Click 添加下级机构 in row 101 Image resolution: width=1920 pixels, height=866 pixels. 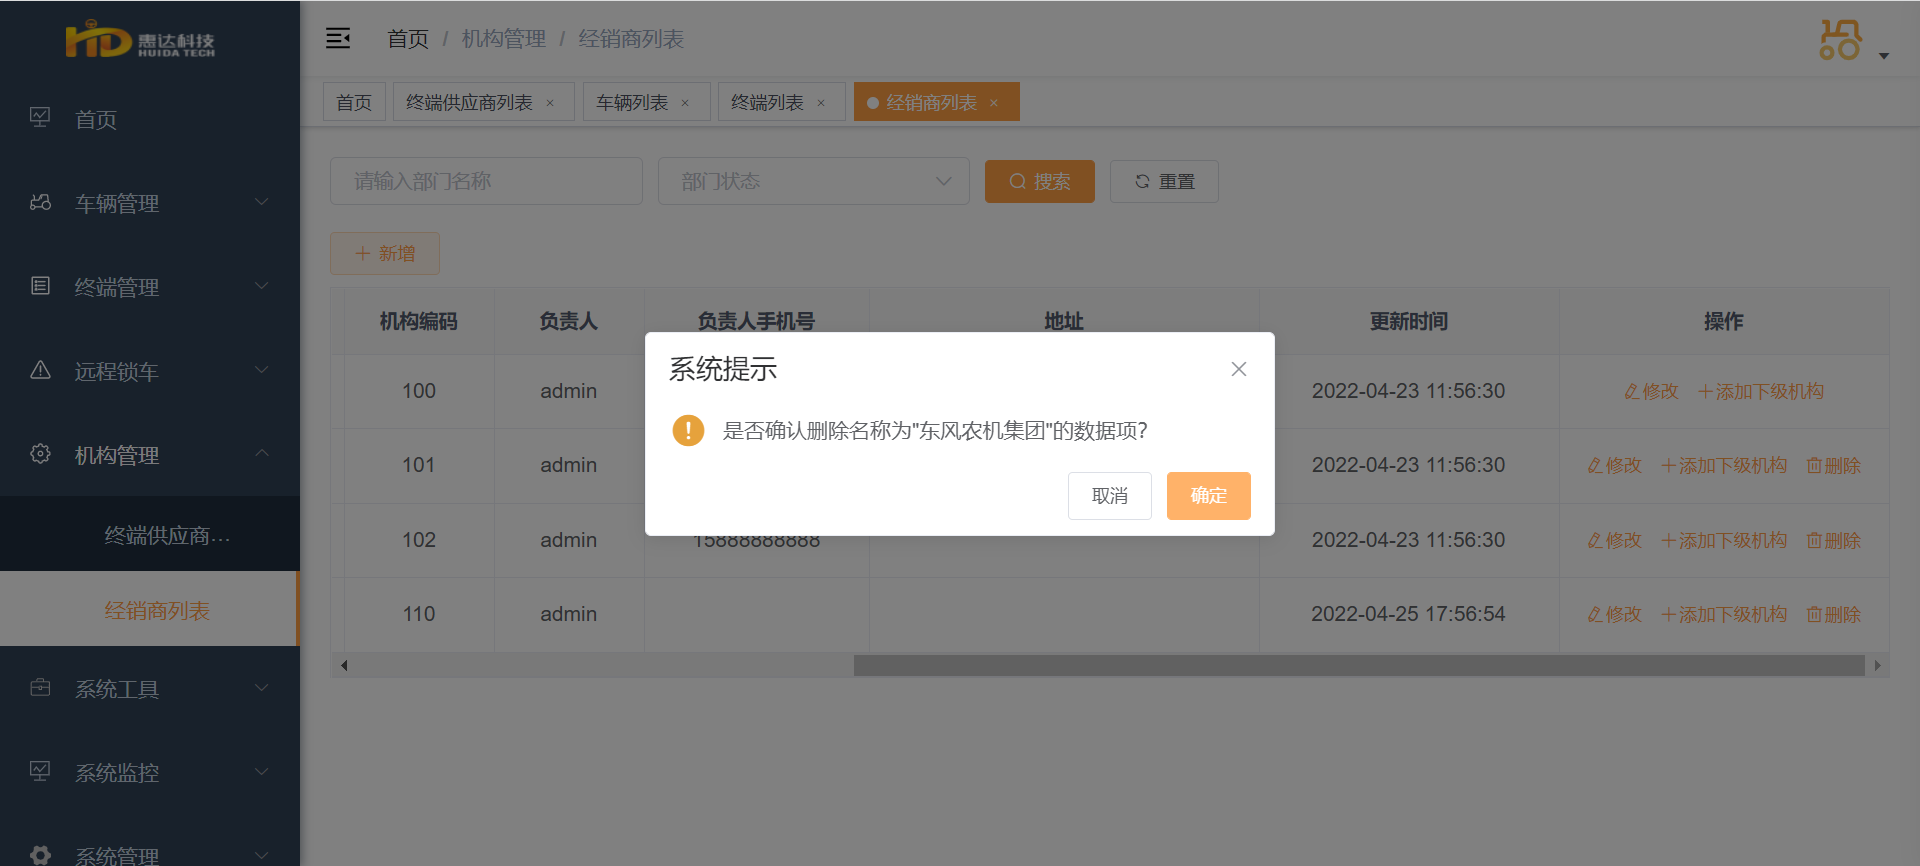point(1724,465)
